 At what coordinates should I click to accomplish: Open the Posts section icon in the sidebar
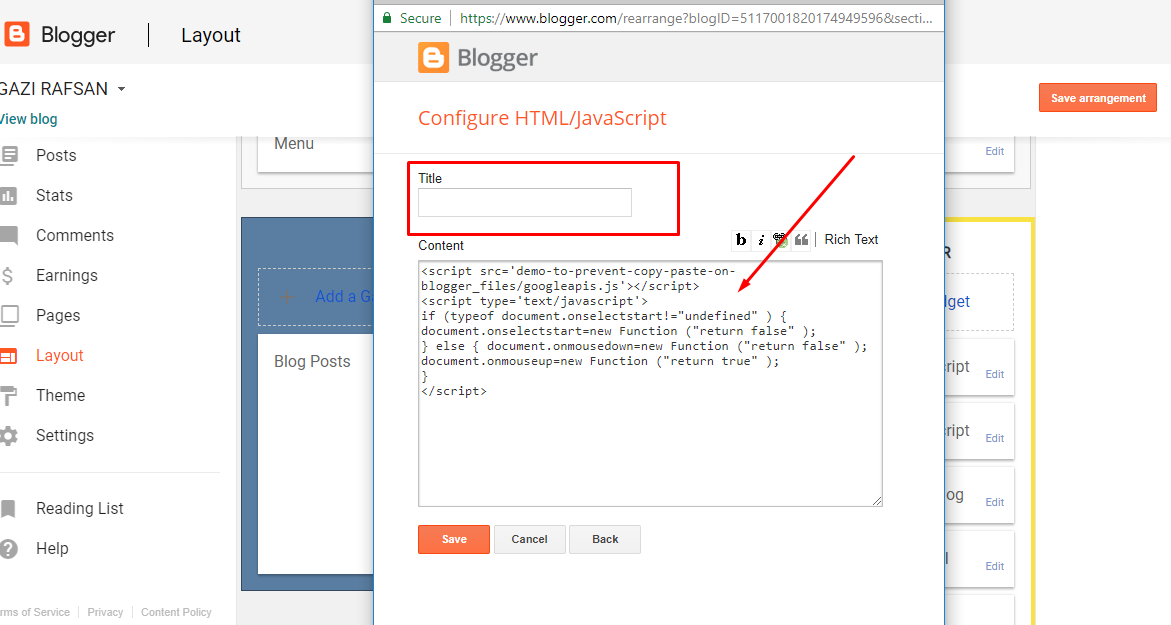tap(9, 155)
